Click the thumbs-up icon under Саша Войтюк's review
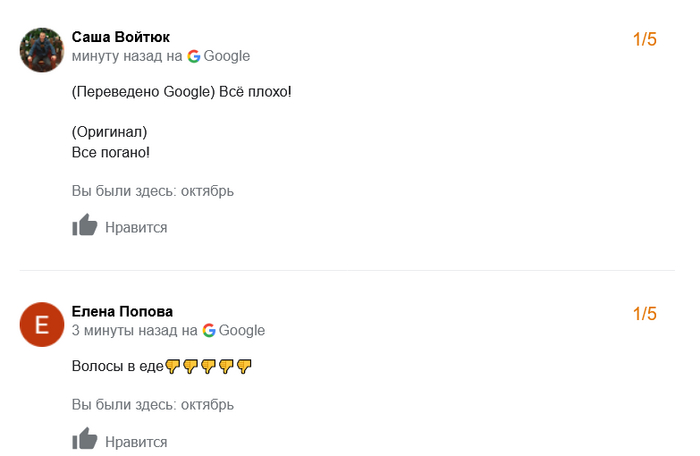The height and width of the screenshot is (456, 700). pyautogui.click(x=85, y=226)
